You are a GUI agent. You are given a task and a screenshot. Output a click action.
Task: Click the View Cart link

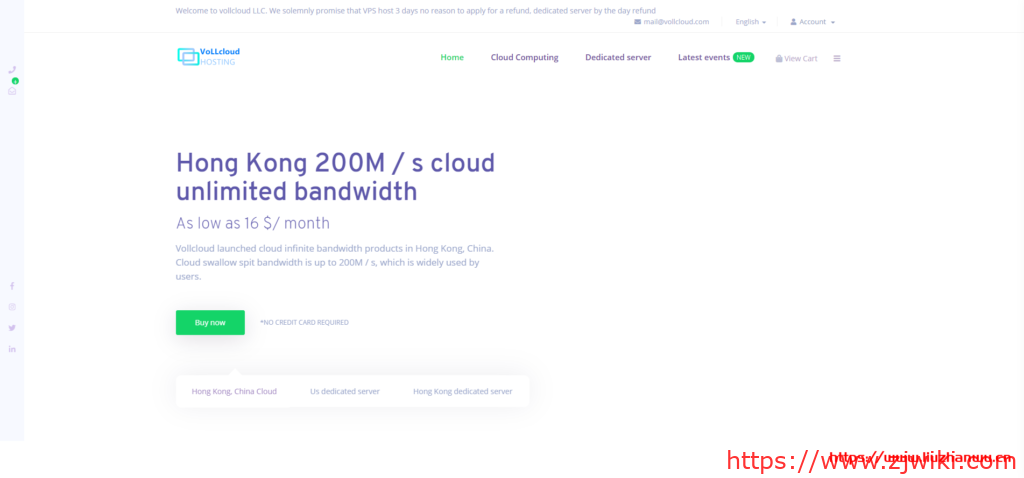[796, 58]
